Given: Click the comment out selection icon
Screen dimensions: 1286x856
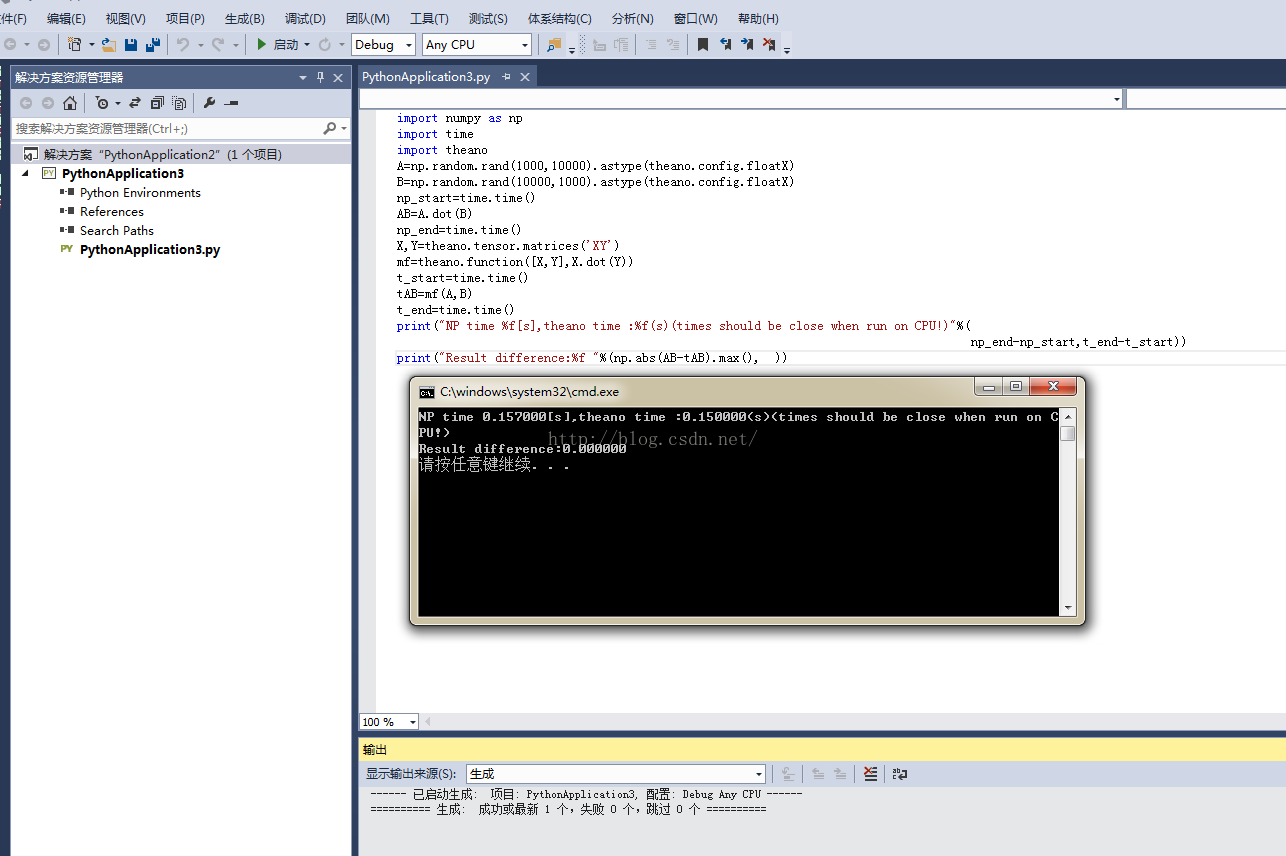Looking at the screenshot, I should 650,44.
